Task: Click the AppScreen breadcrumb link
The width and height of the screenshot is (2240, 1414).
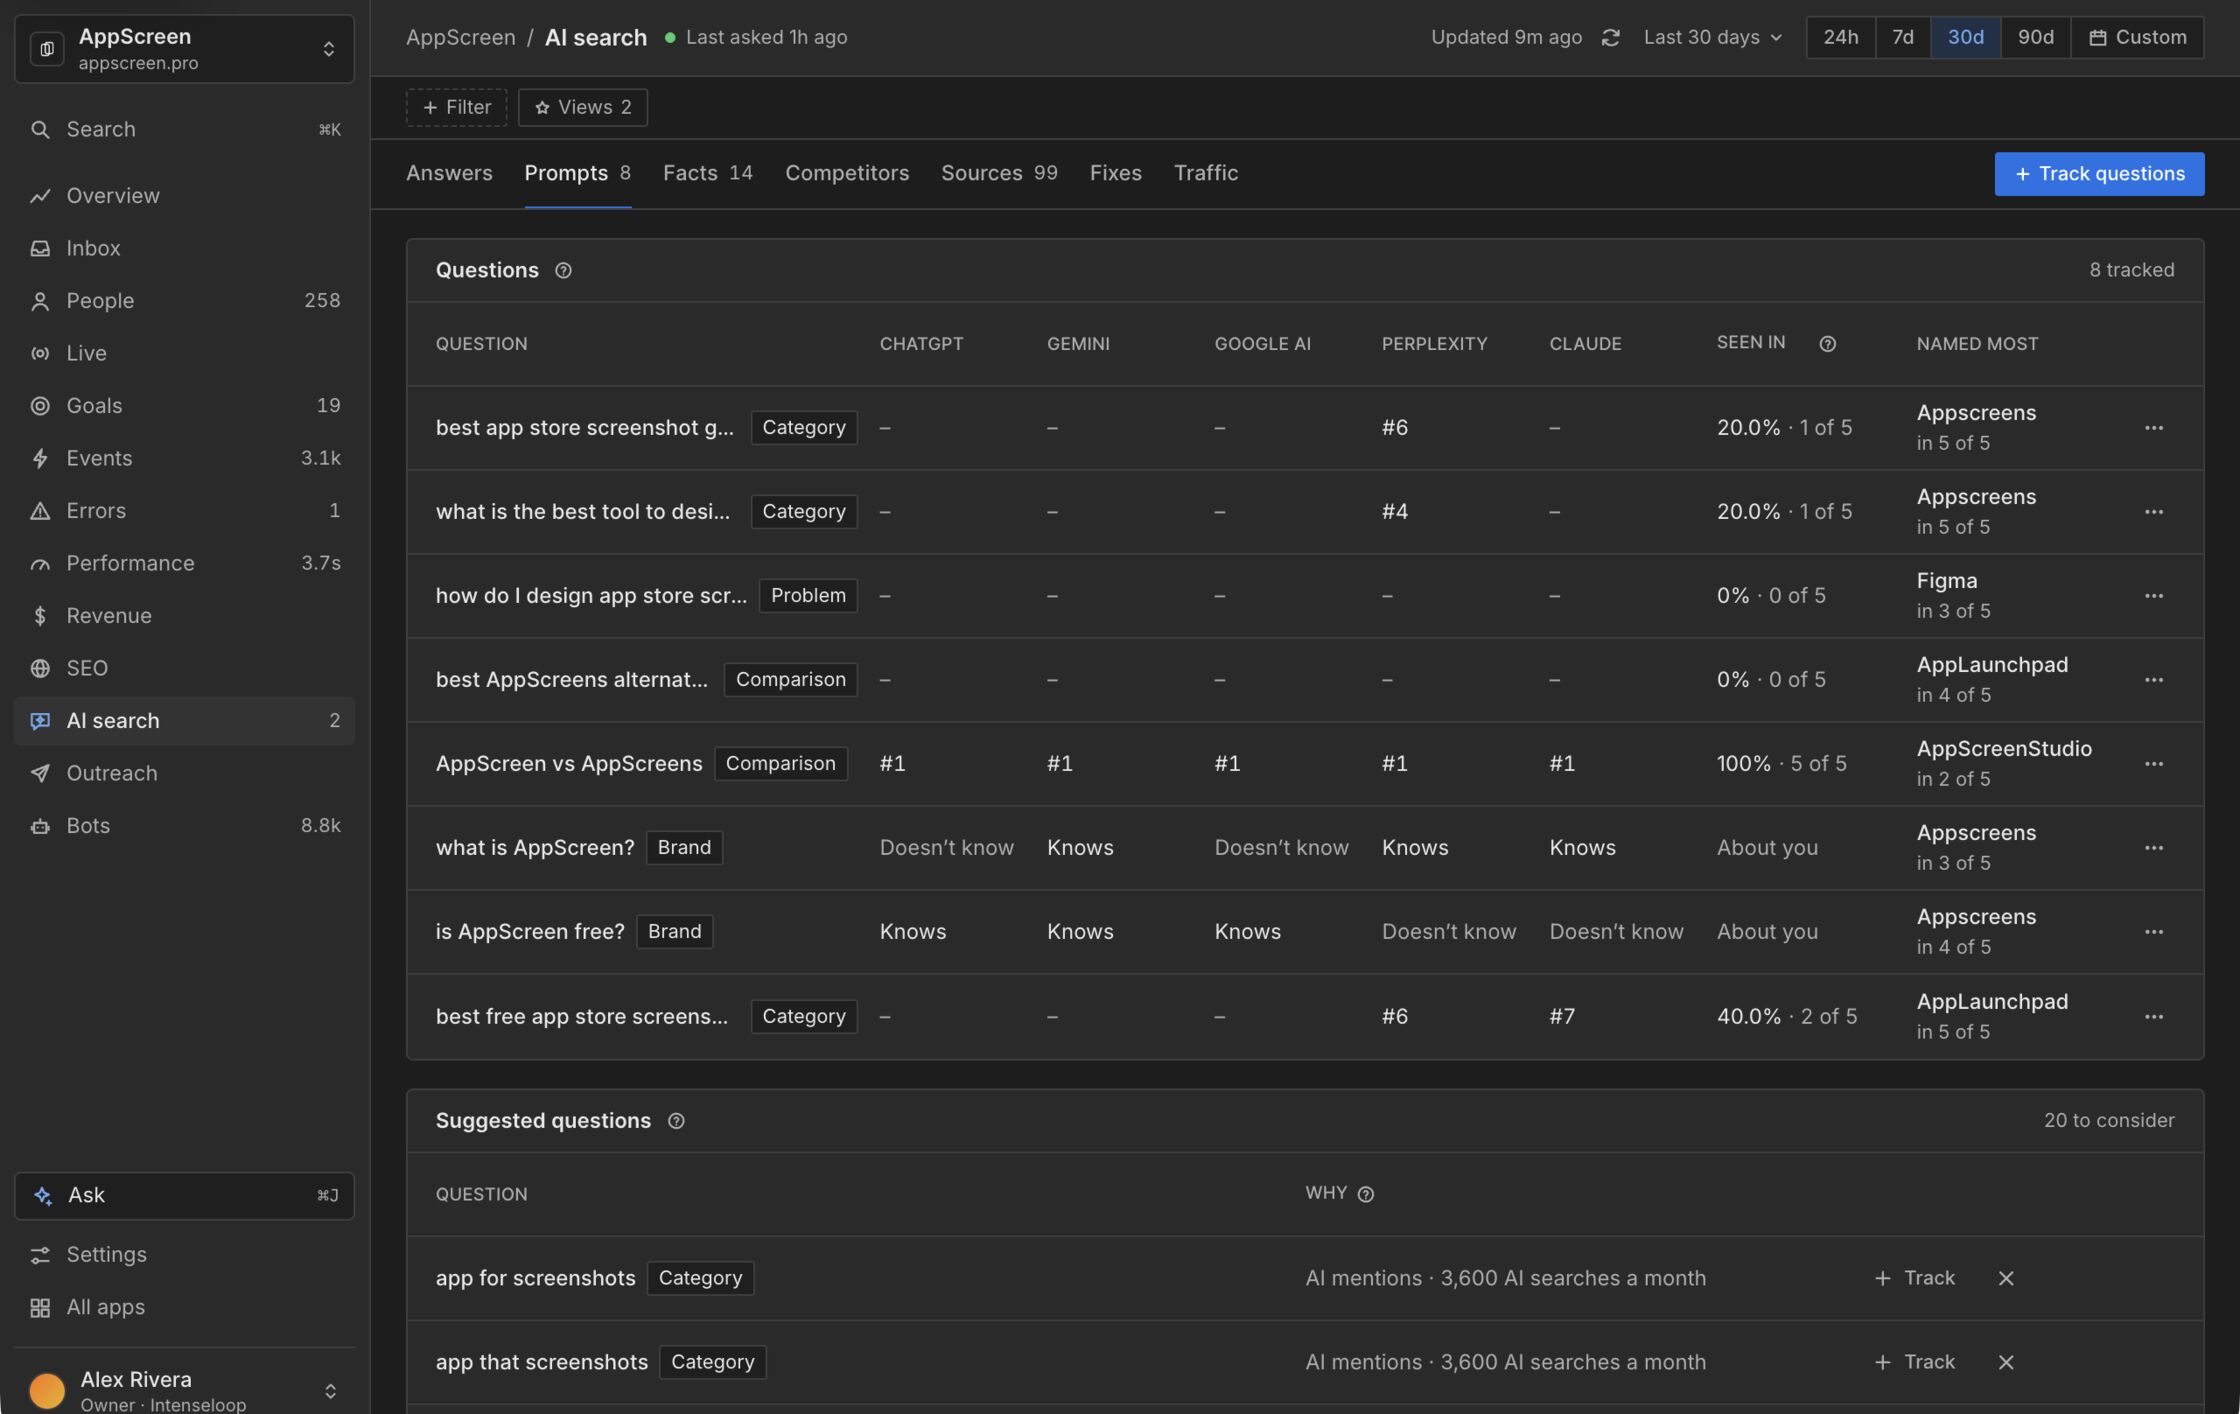Action: (x=461, y=37)
